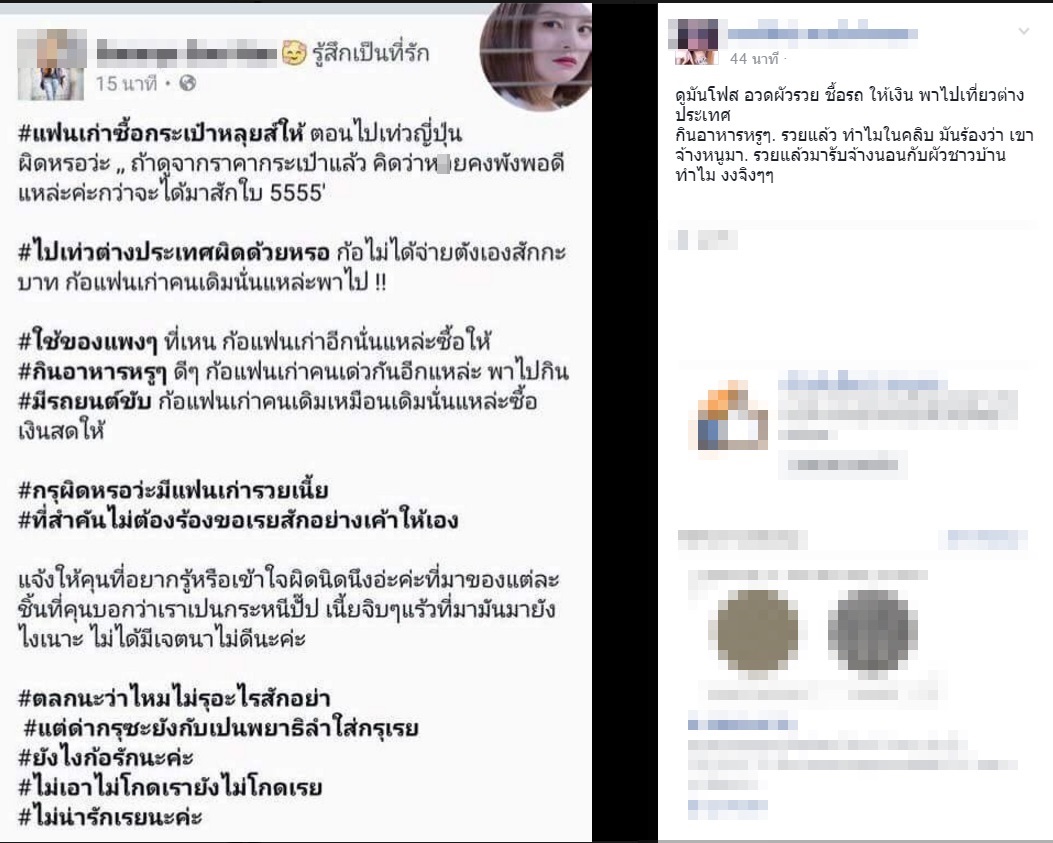1053x843 pixels.
Task: Open hashtag #กินอาหารหรูๆ
Action: click(x=92, y=371)
